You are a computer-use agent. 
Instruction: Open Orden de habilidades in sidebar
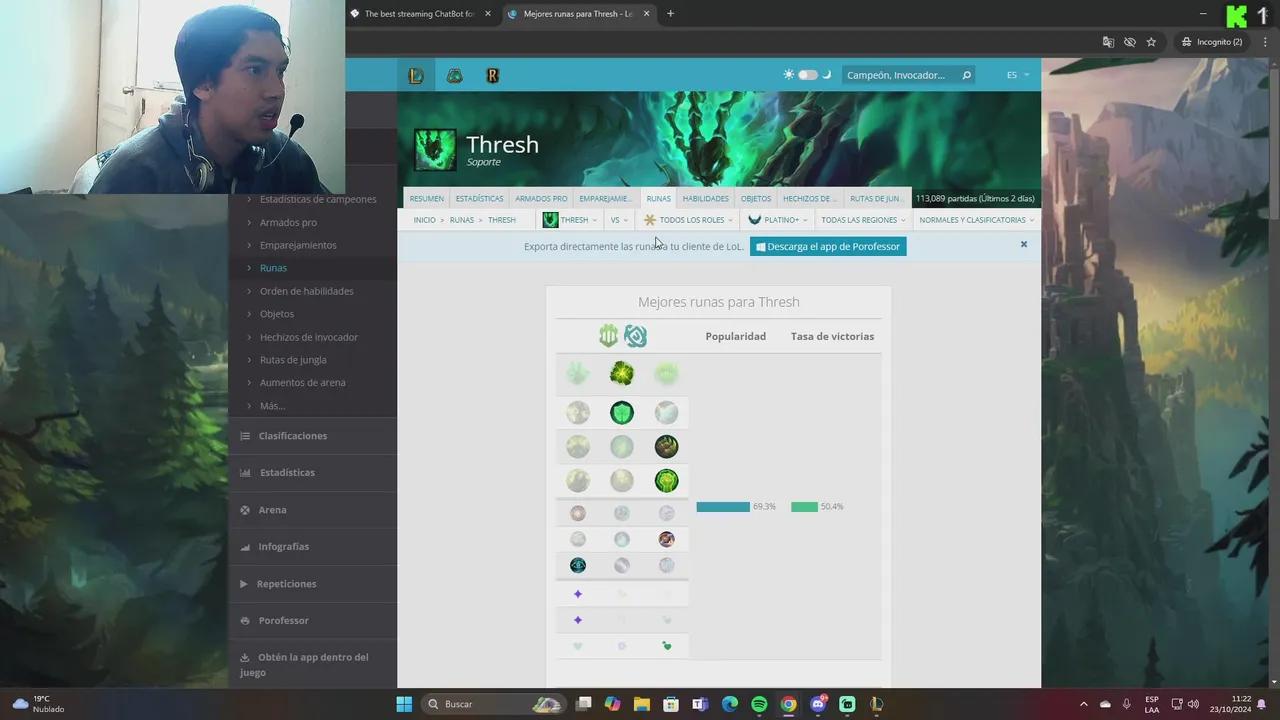[x=307, y=291]
